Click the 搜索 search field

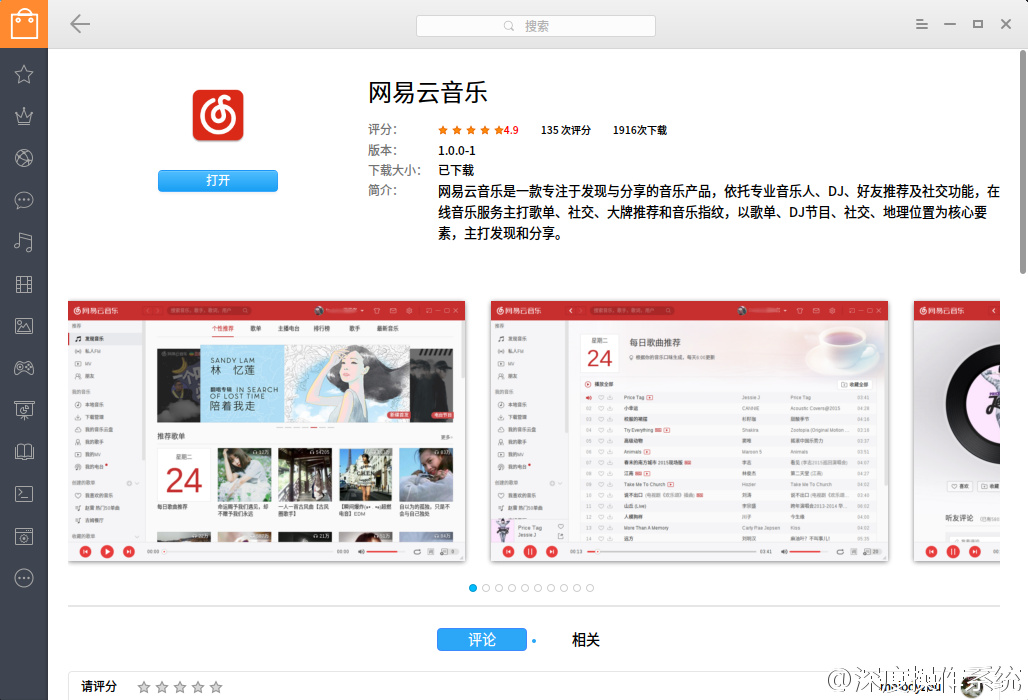pyautogui.click(x=536, y=26)
